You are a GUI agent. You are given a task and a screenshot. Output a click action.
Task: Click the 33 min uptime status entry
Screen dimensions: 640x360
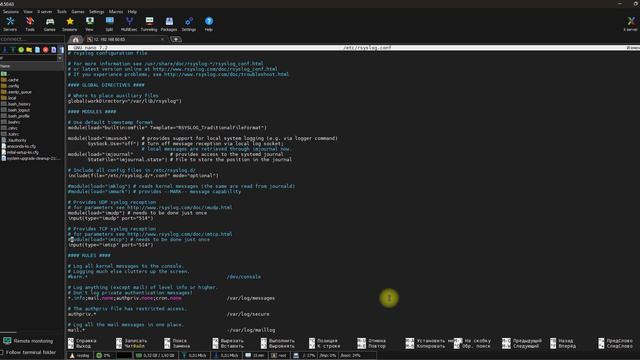[255, 356]
